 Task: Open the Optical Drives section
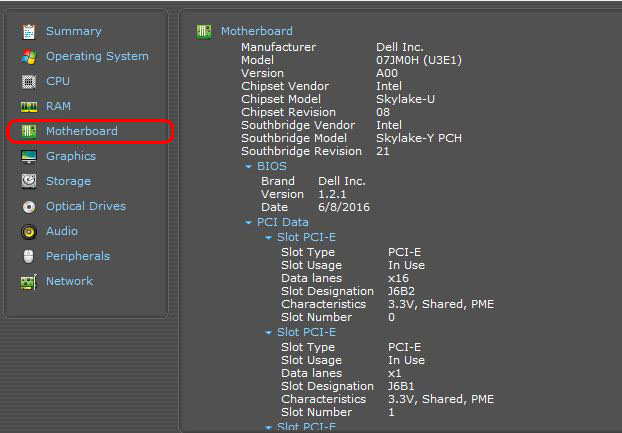[x=86, y=206]
